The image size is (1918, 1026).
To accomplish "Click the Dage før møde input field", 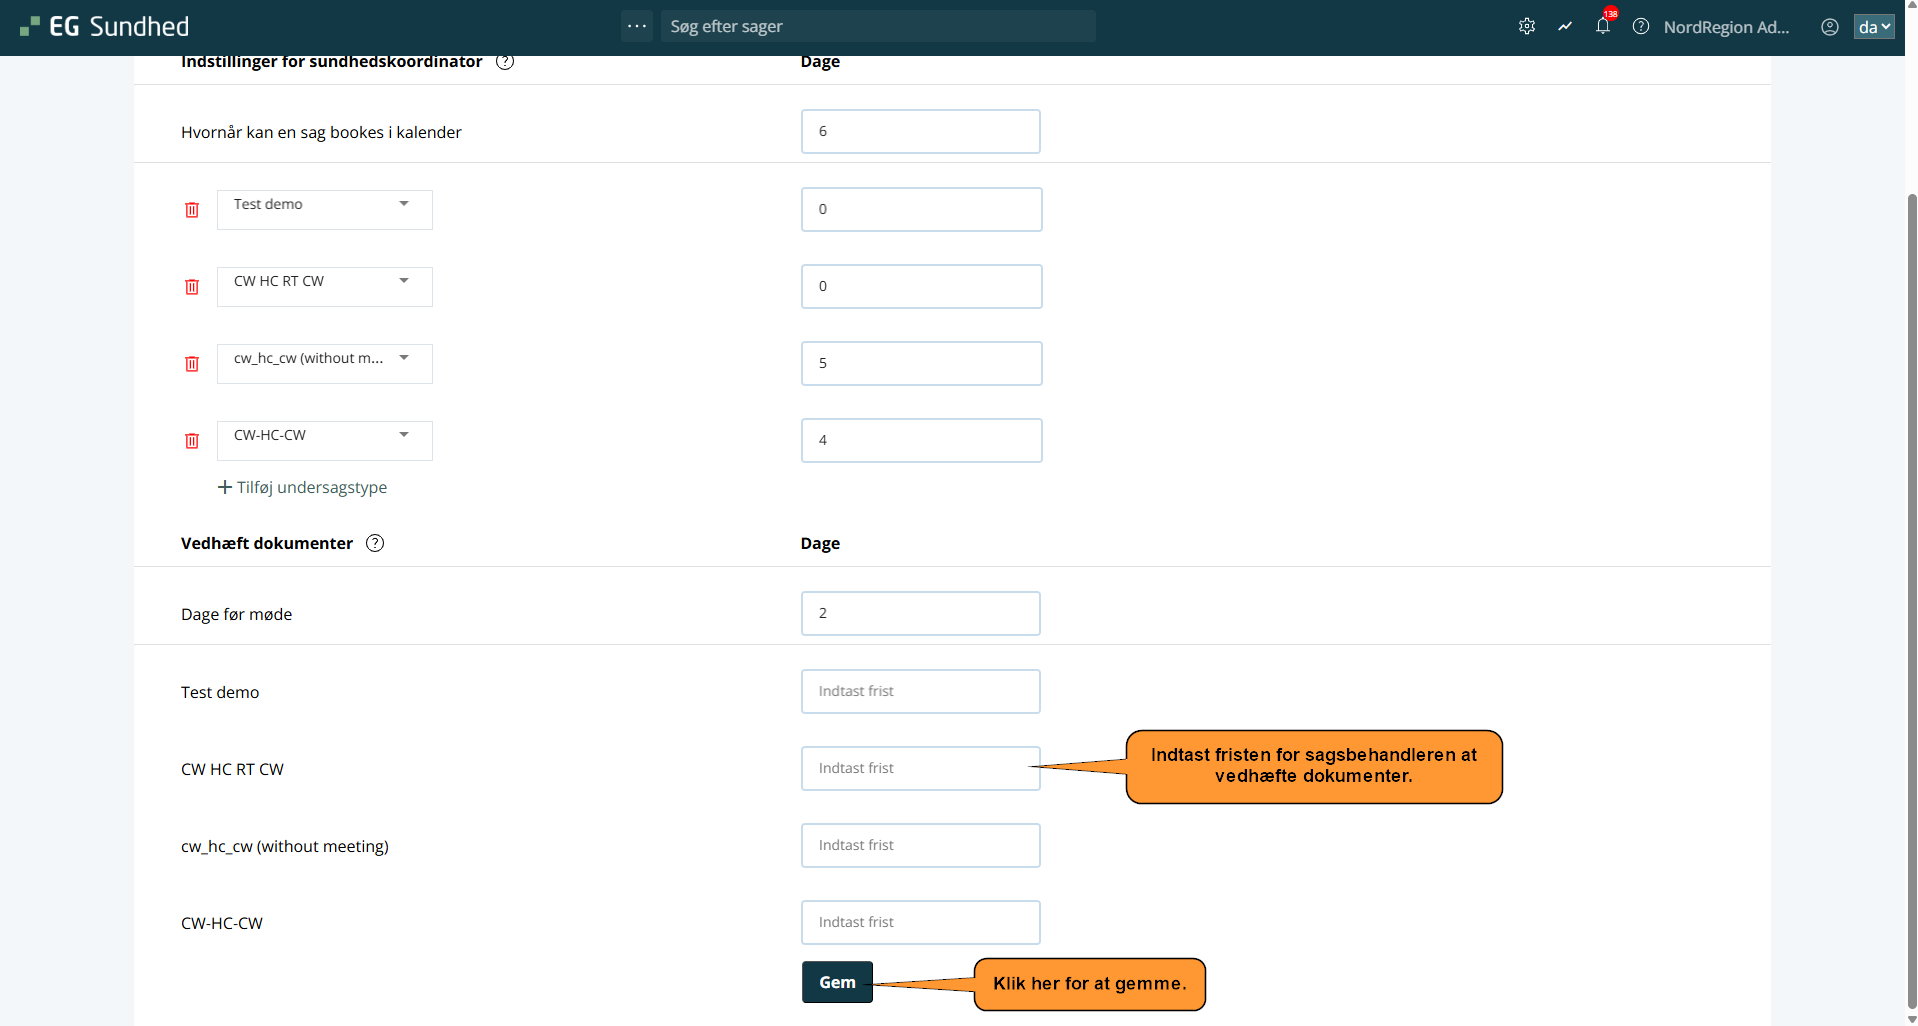I will click(920, 613).
